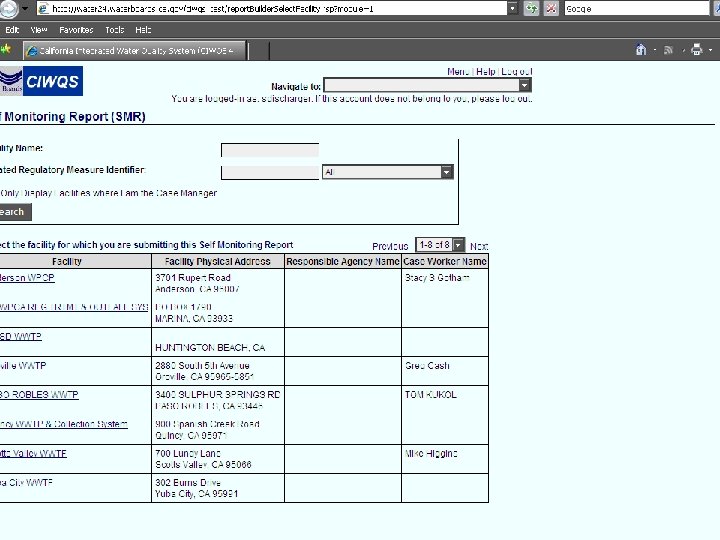This screenshot has width=720, height=540.
Task: Click the Case Worker Name column header
Action: coord(444,261)
